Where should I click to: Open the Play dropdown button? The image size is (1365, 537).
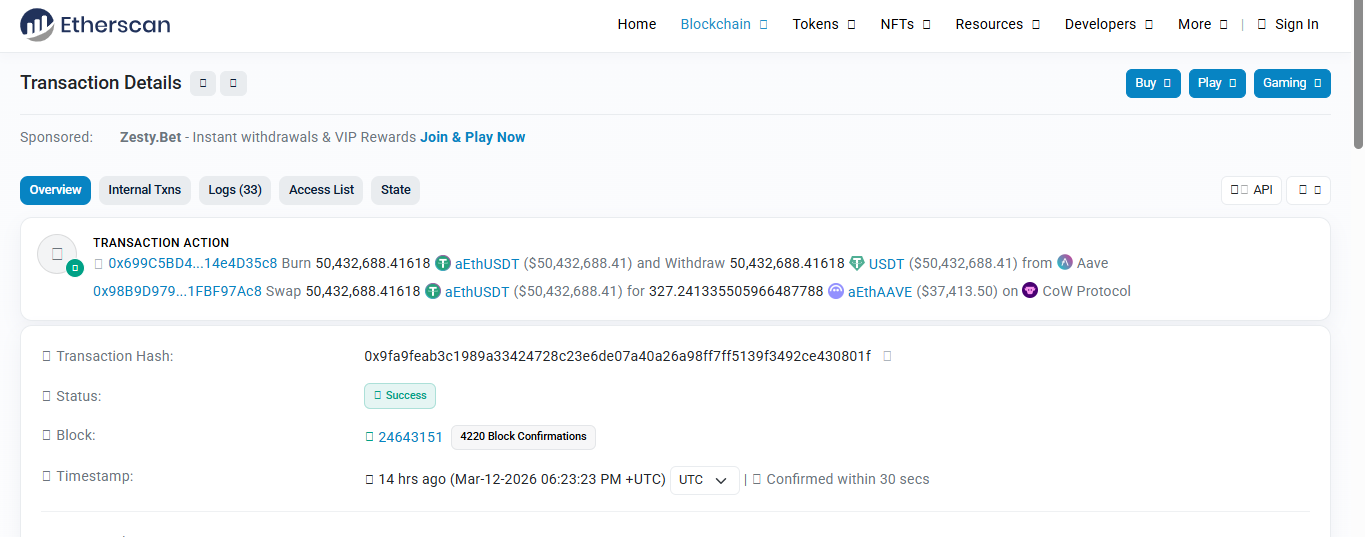coord(1217,83)
